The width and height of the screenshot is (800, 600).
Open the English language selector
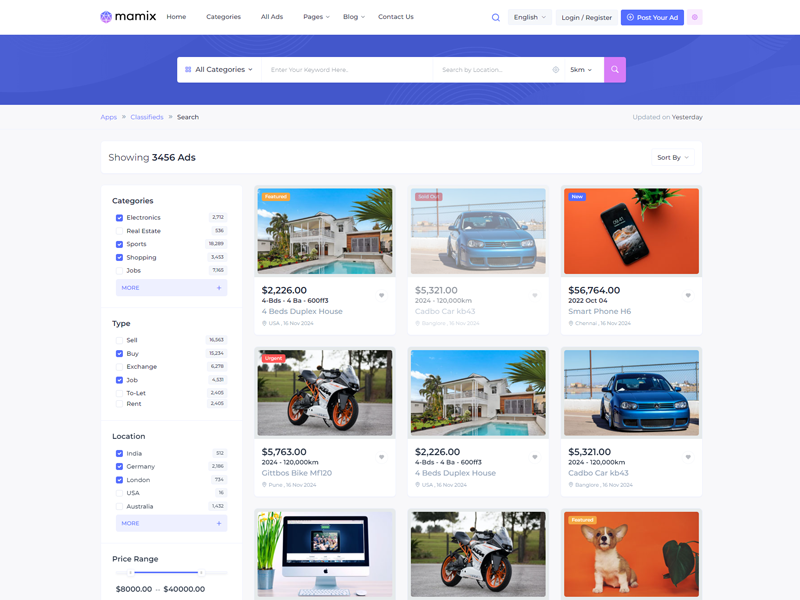(x=529, y=17)
